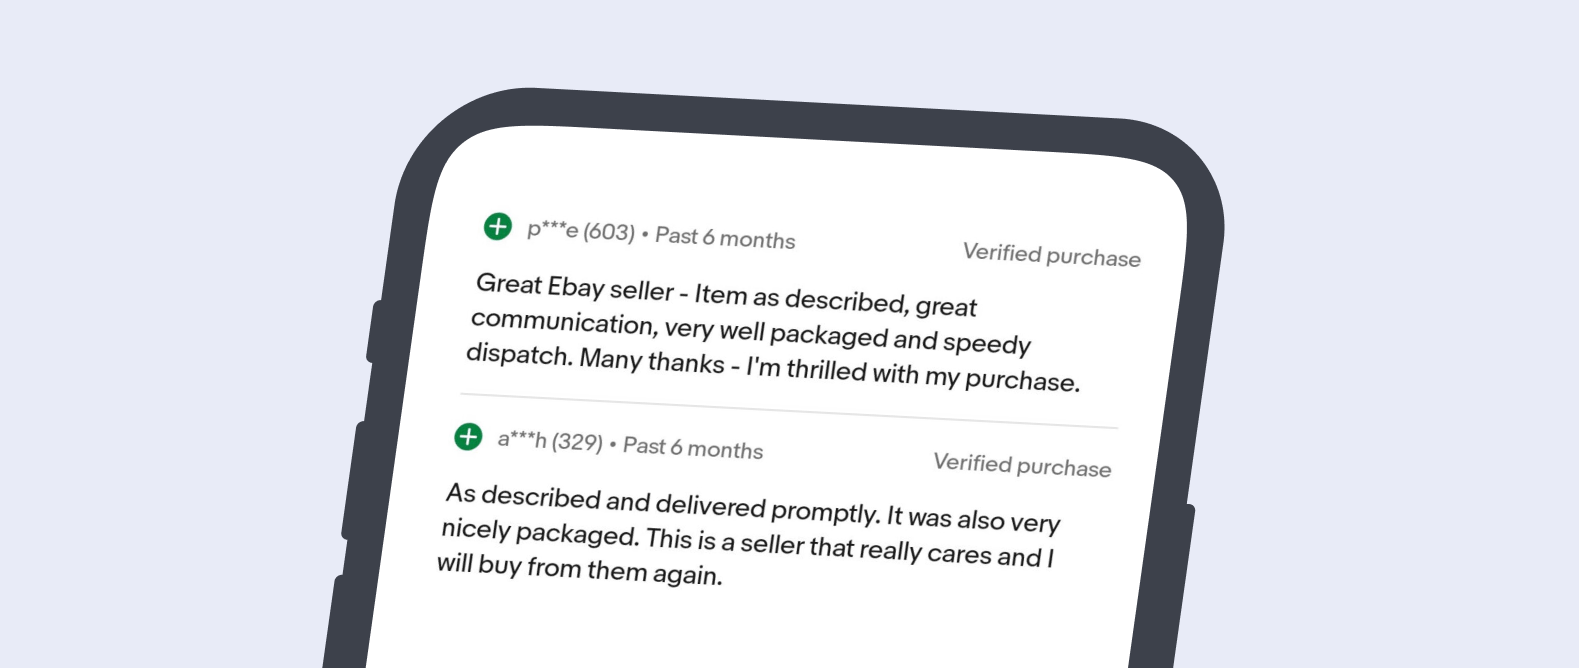This screenshot has height=668, width=1579.
Task: Click the 'thrilled with my purchase' sentence
Action: 912,374
